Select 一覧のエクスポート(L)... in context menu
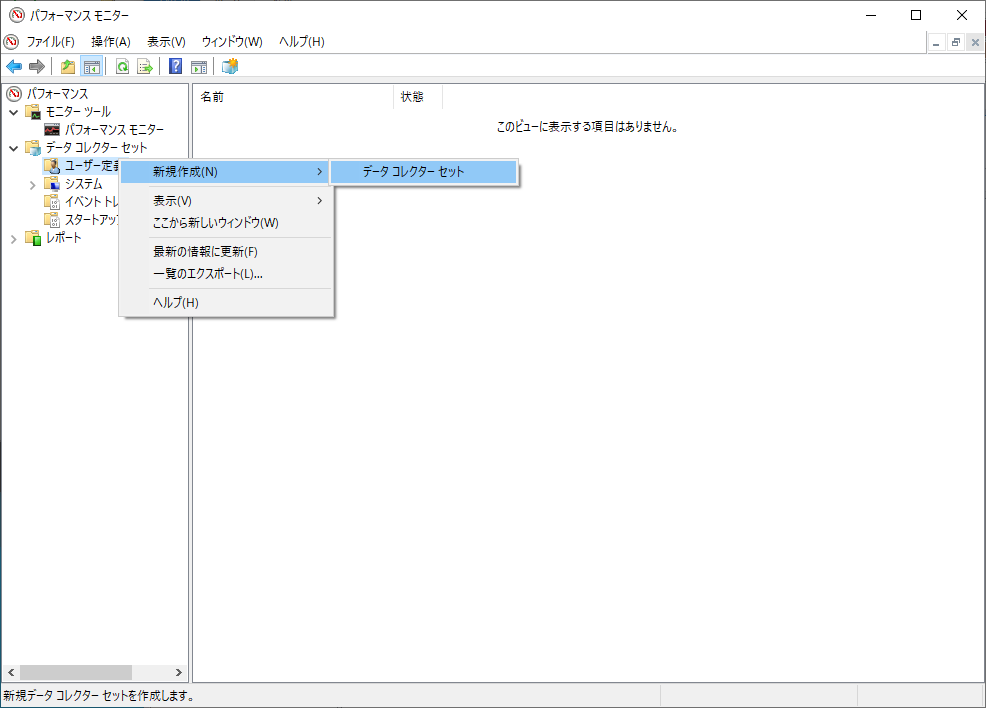This screenshot has width=986, height=708. [x=226, y=274]
